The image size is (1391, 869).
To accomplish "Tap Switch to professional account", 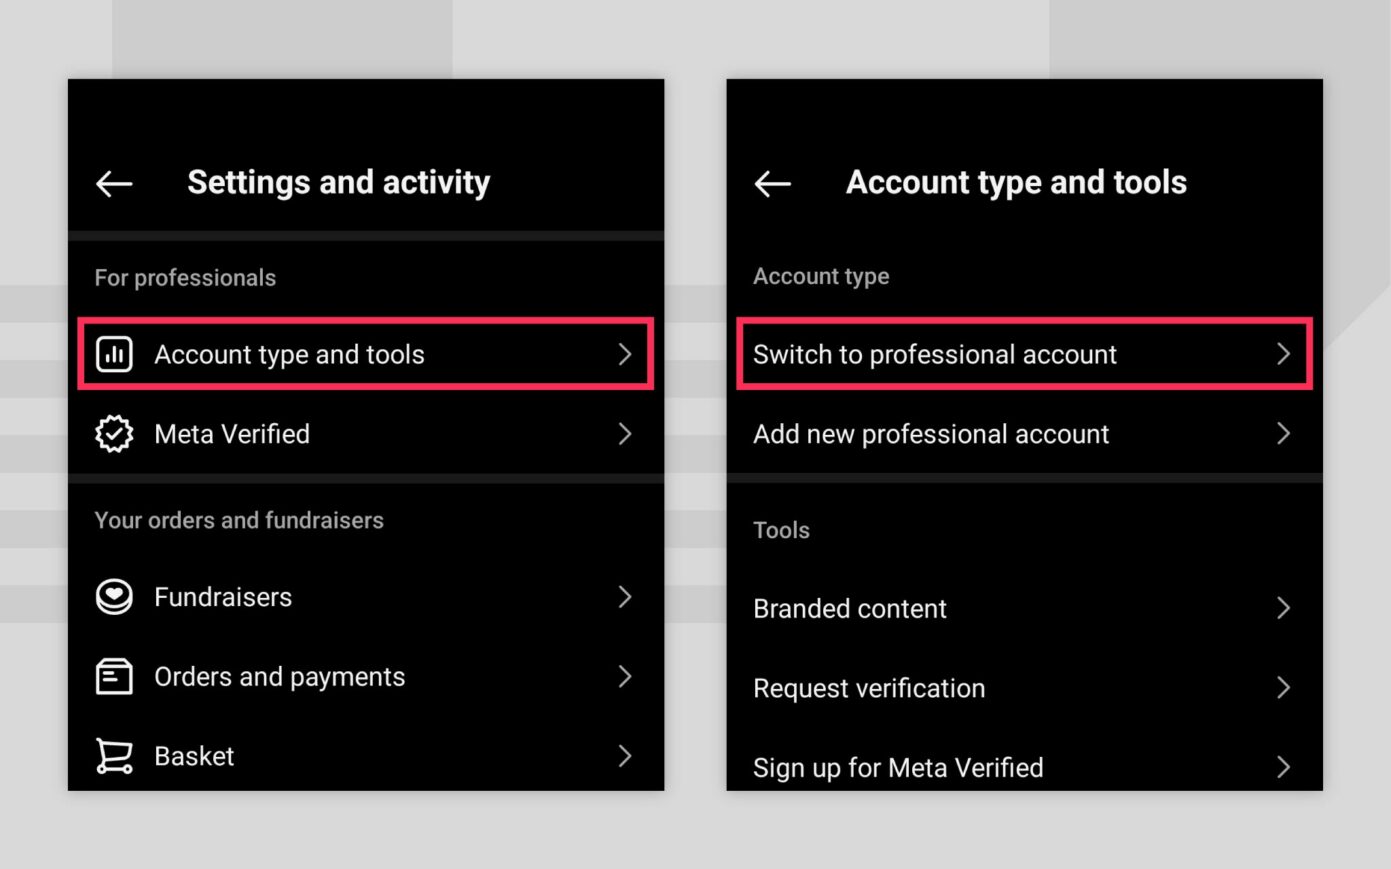I will click(934, 354).
